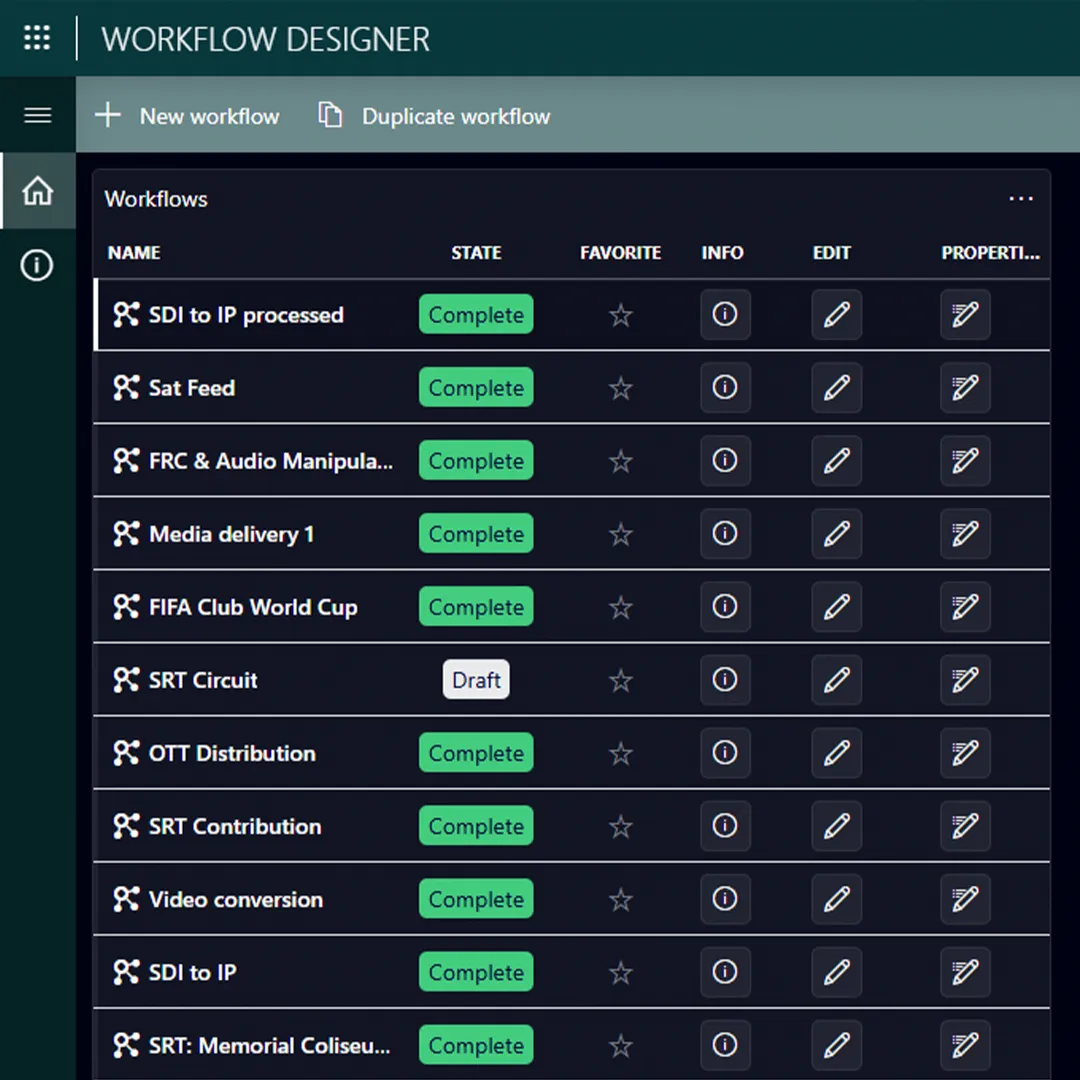Mark Media delivery 1 as favorite
Screen dimensions: 1080x1080
pos(621,534)
